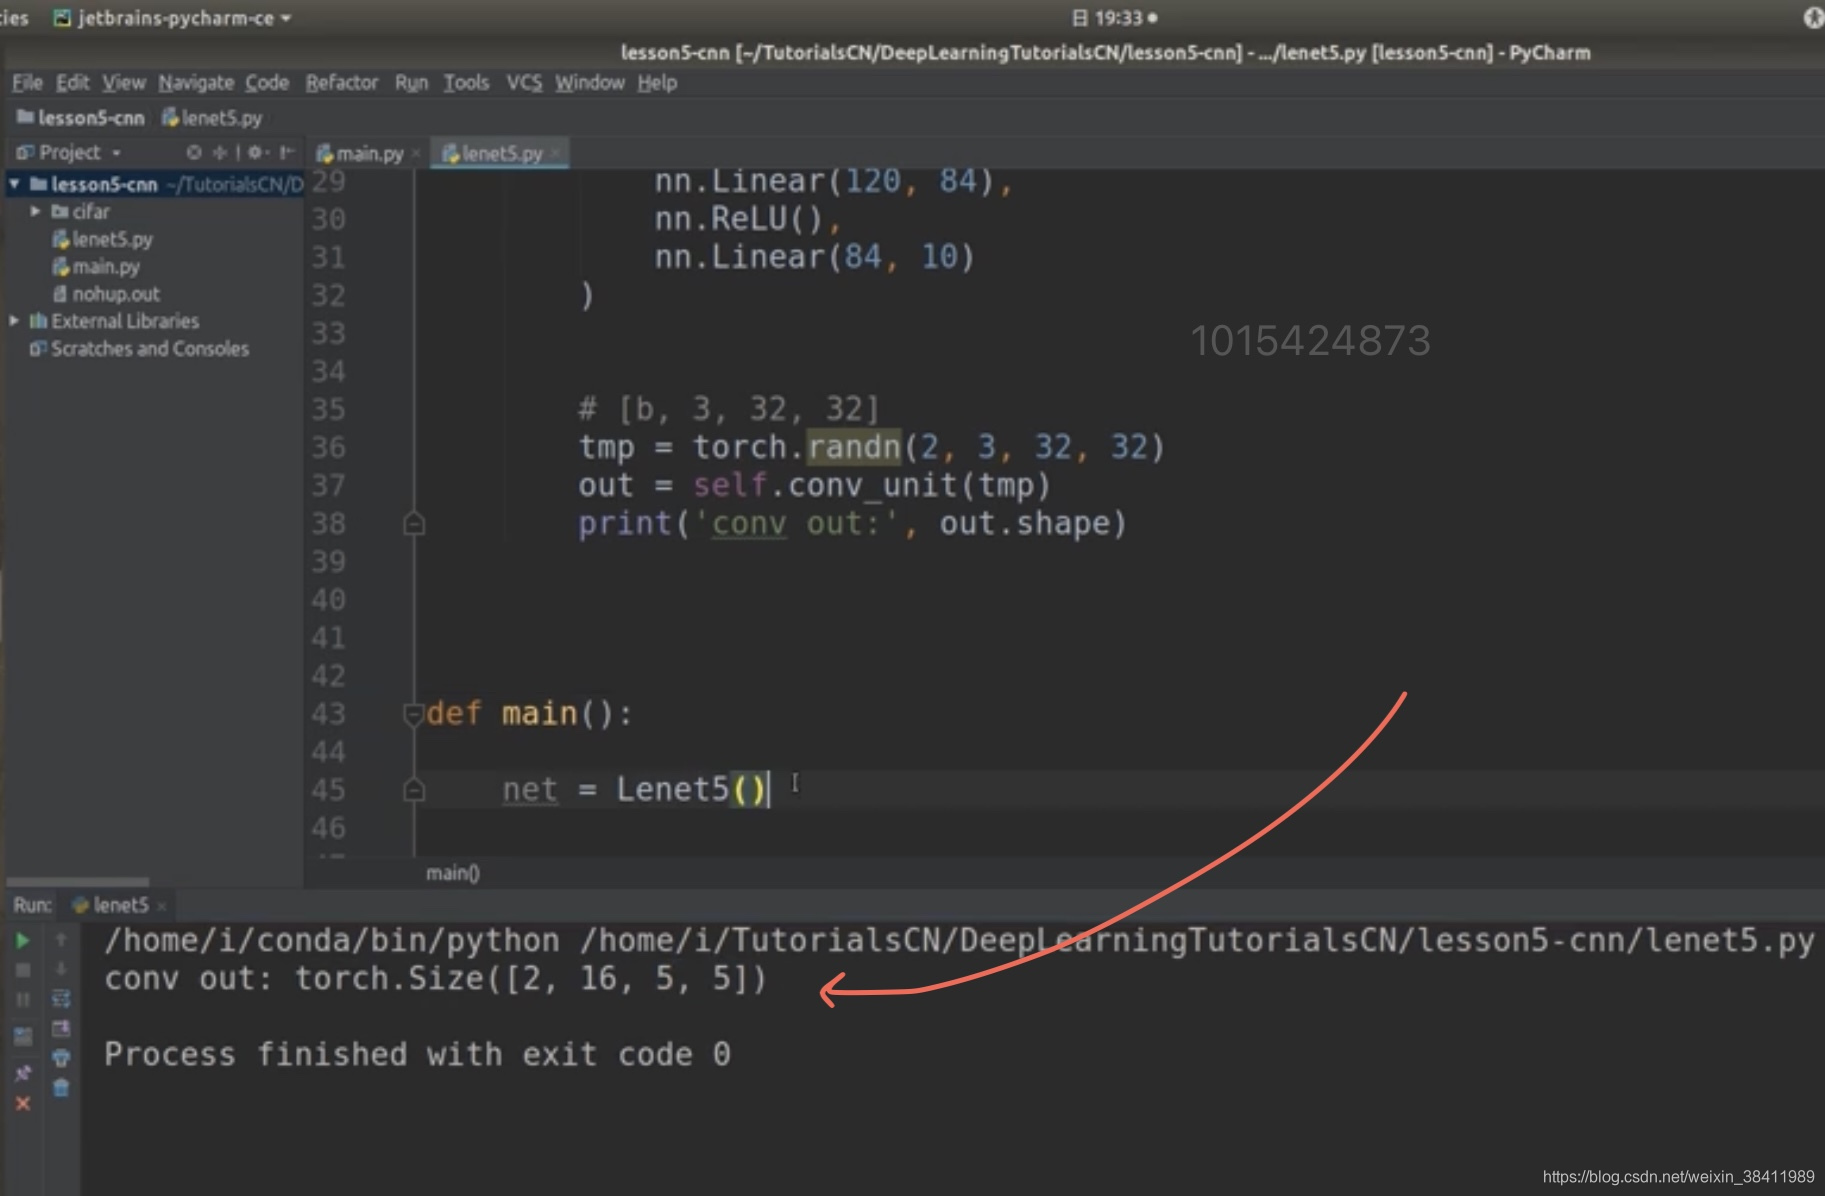
Task: Click the fold end marker at line 45
Action: 414,790
